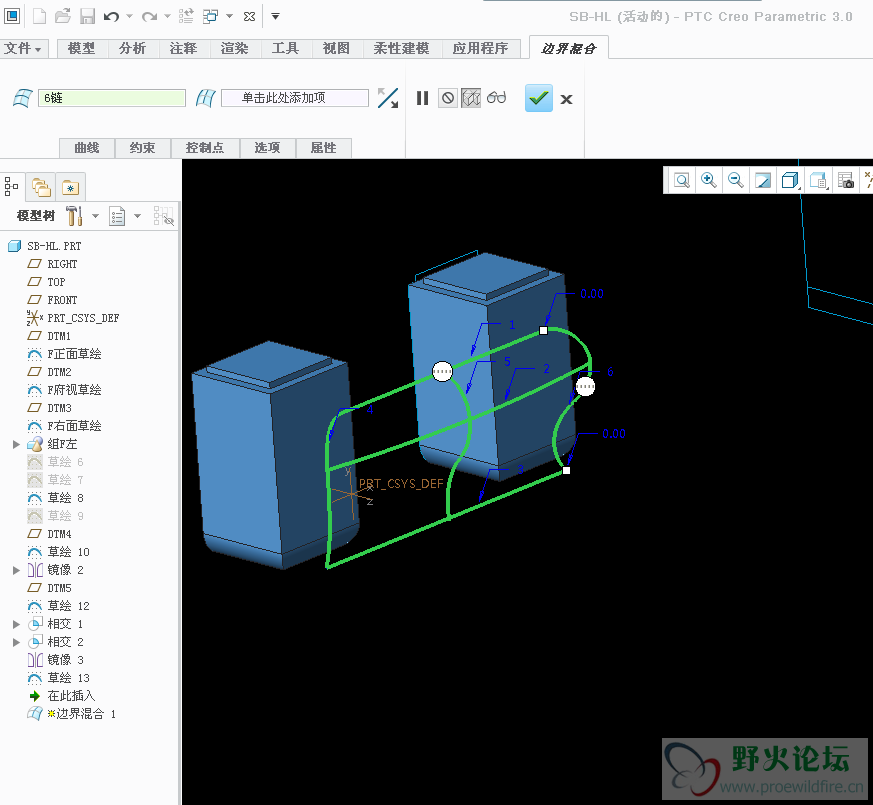Screen dimensions: 873x805
Task: Switch to the 注释 ribbon tab
Action: click(184, 48)
